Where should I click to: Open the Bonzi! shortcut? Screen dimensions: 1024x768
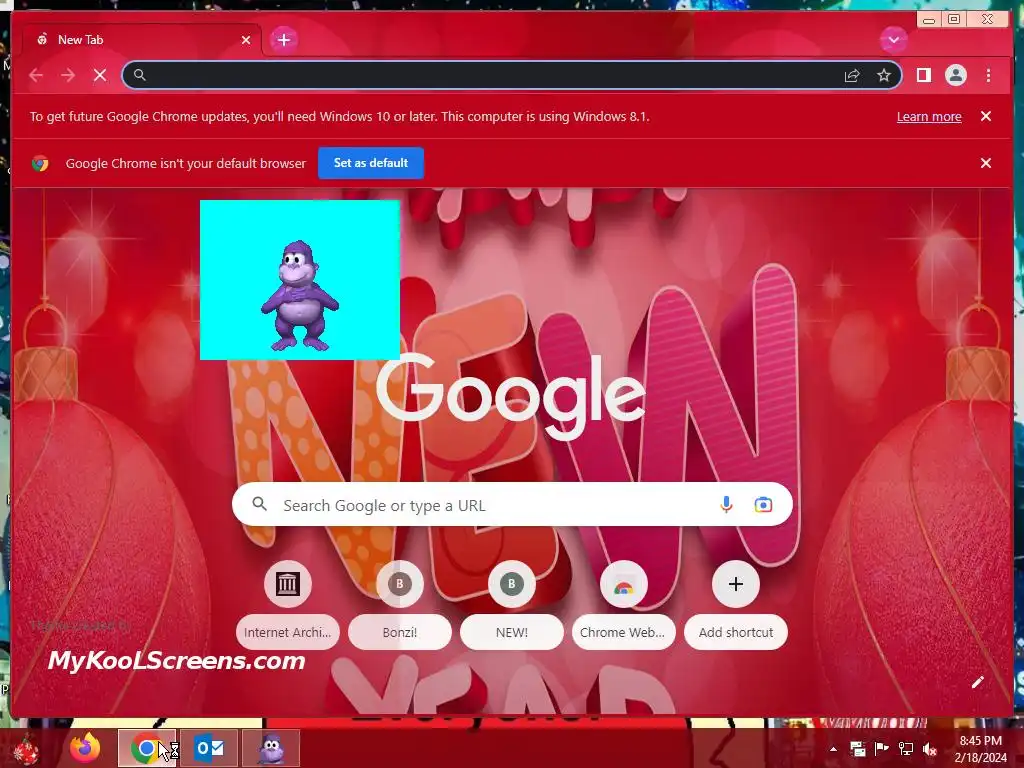pyautogui.click(x=400, y=605)
